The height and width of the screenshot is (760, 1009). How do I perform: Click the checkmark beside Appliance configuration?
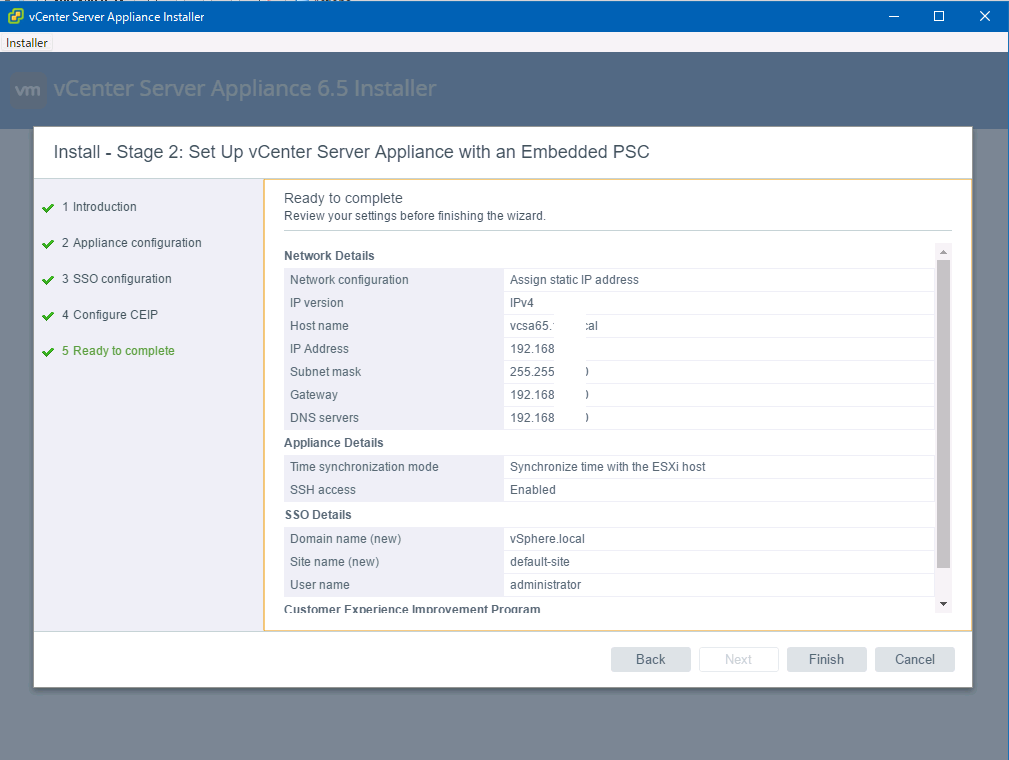pyautogui.click(x=48, y=244)
